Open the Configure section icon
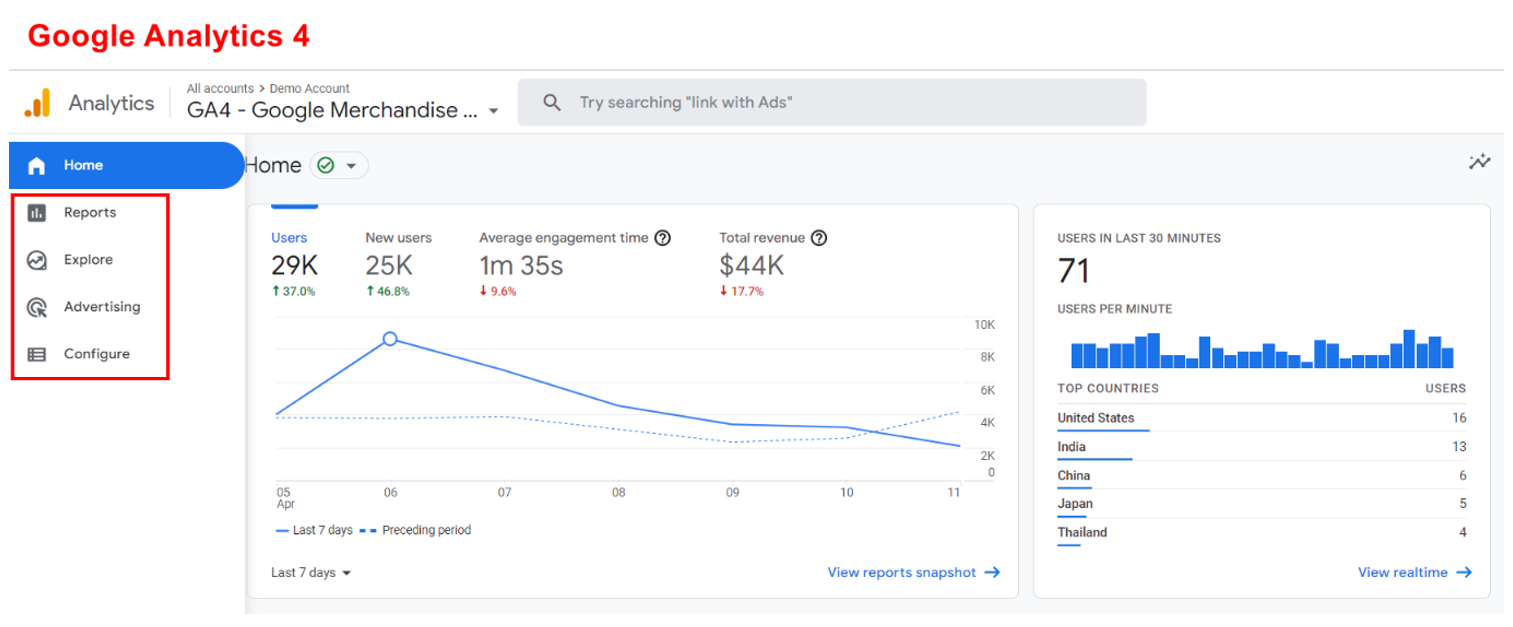 (x=36, y=353)
